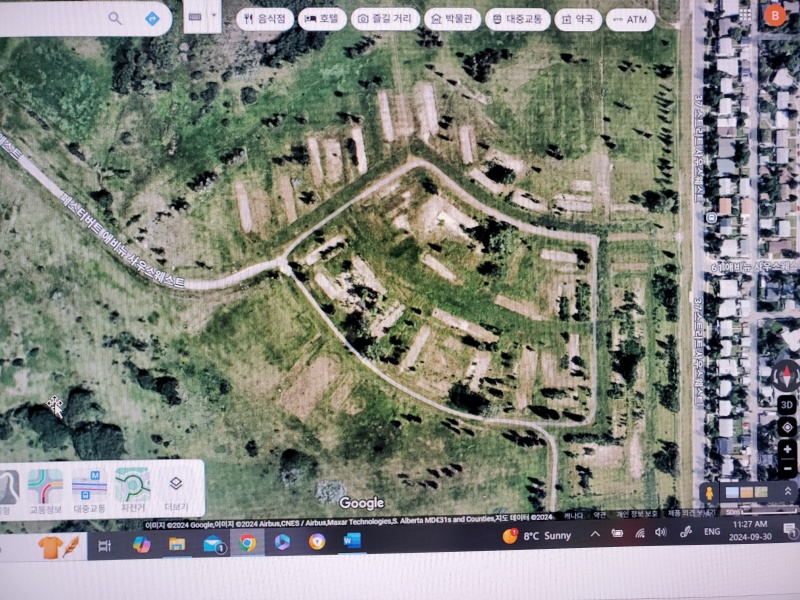Image resolution: width=800 pixels, height=600 pixels.
Task: Show my location on the map
Action: click(788, 427)
